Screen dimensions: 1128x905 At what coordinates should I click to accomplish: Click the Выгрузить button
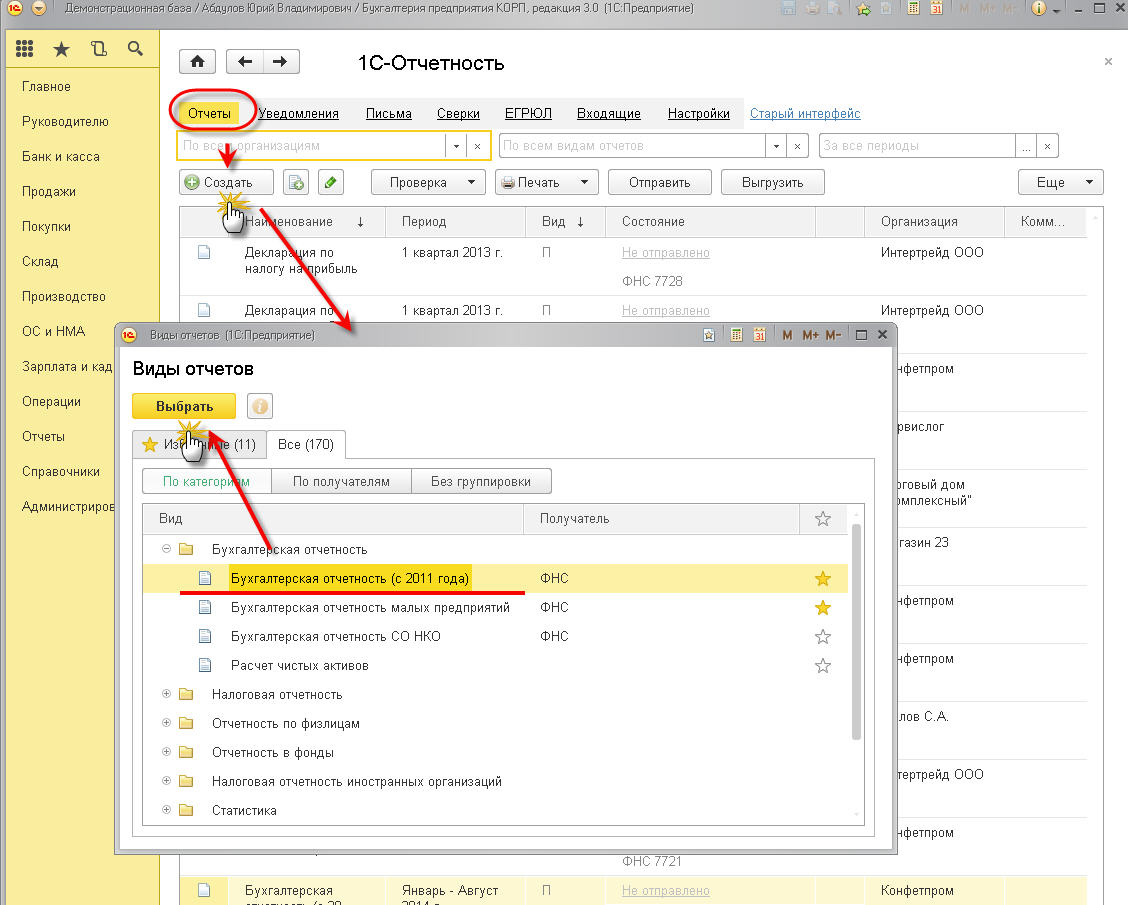[773, 183]
